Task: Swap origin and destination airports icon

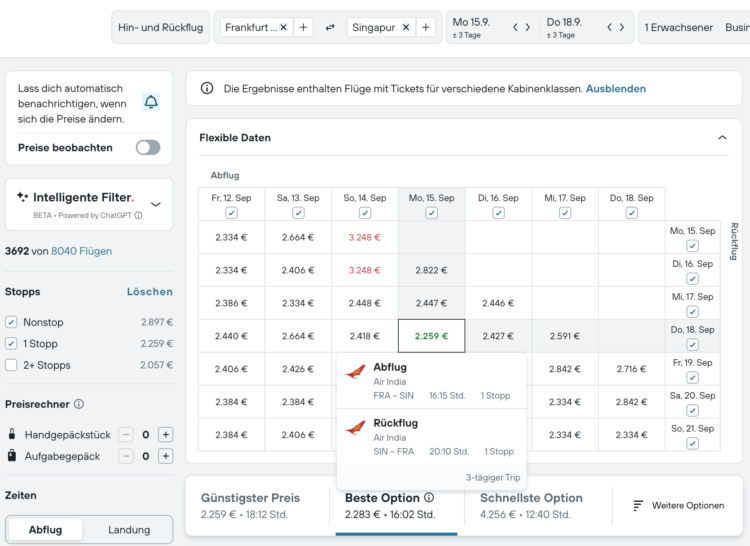Action: (330, 28)
